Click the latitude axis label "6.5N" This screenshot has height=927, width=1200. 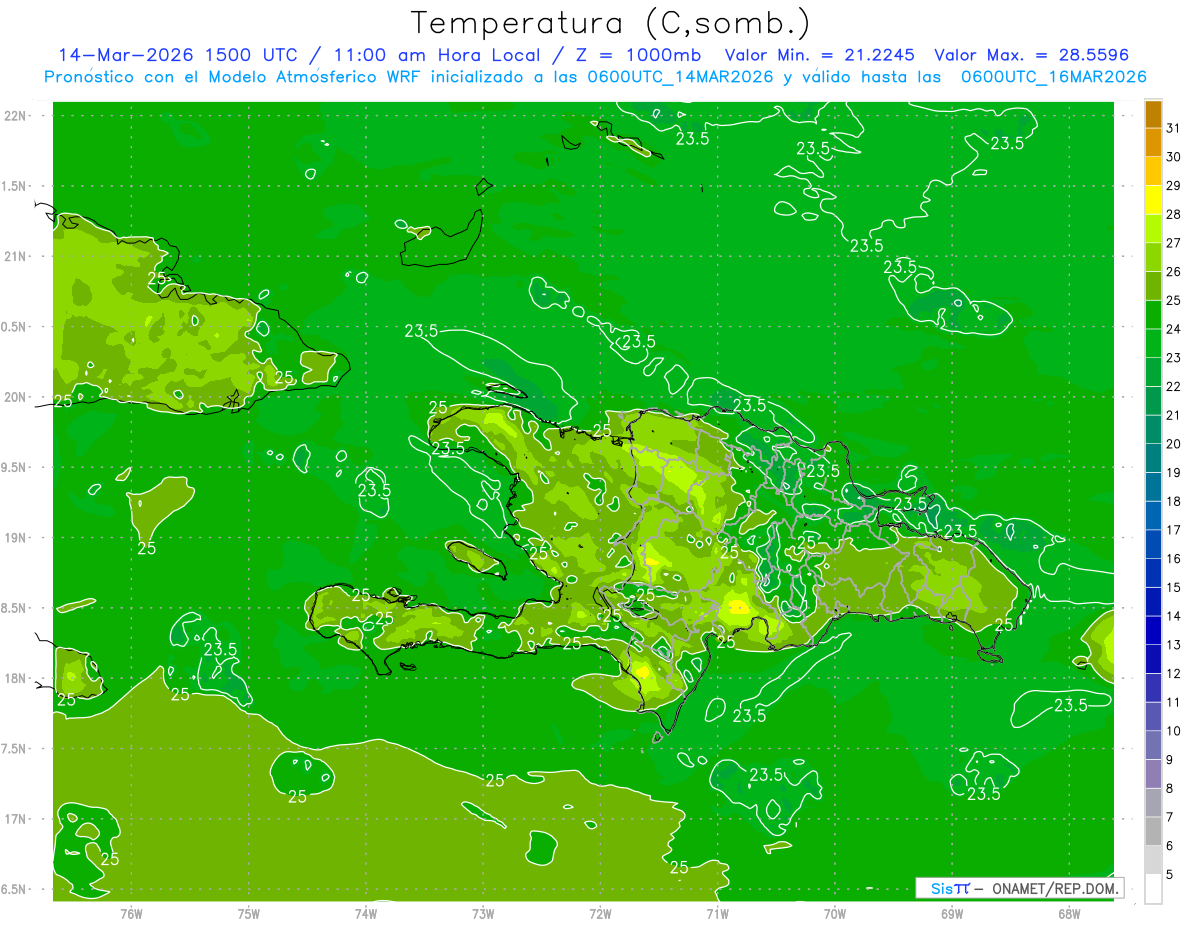[x=15, y=889]
